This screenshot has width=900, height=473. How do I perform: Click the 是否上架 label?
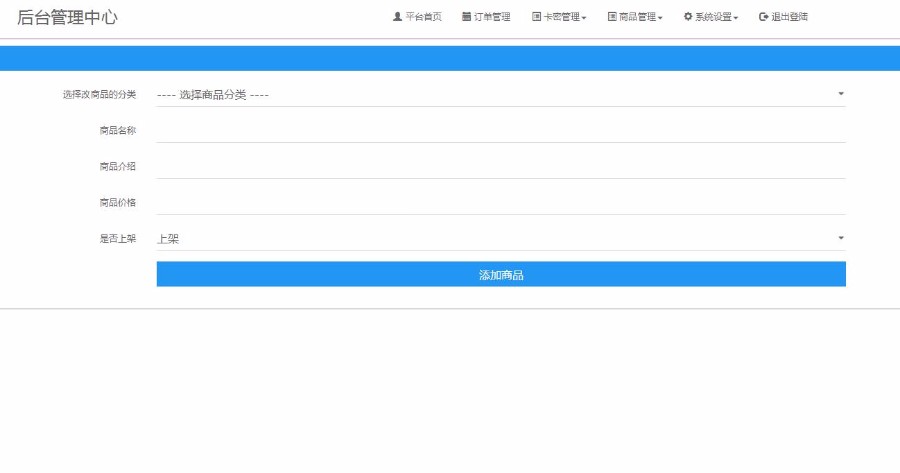(118, 239)
